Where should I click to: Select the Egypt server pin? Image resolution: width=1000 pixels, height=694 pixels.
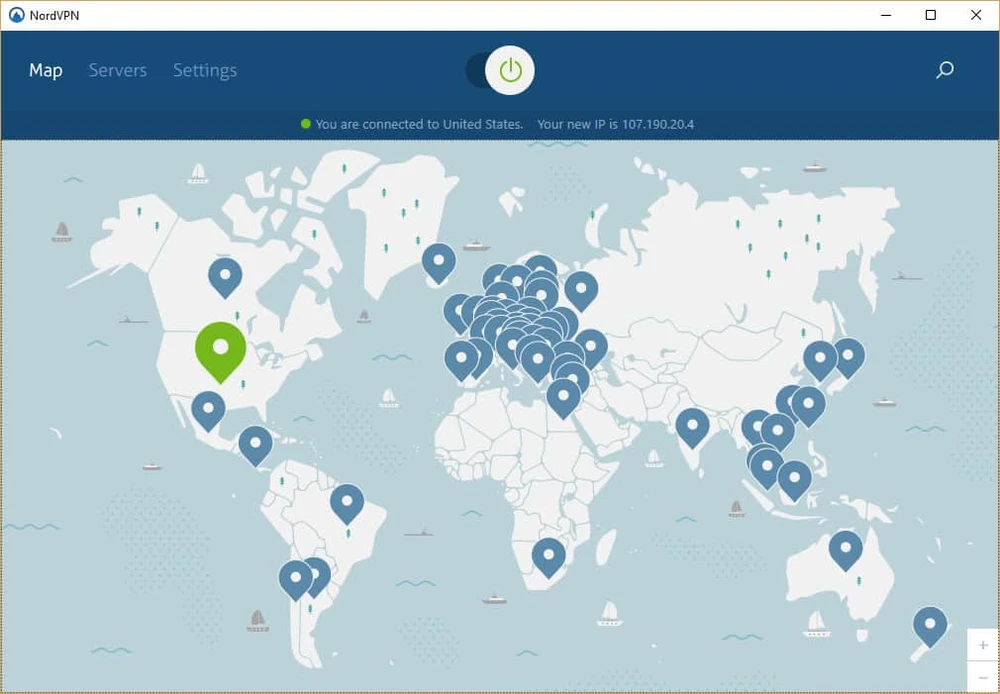[563, 395]
